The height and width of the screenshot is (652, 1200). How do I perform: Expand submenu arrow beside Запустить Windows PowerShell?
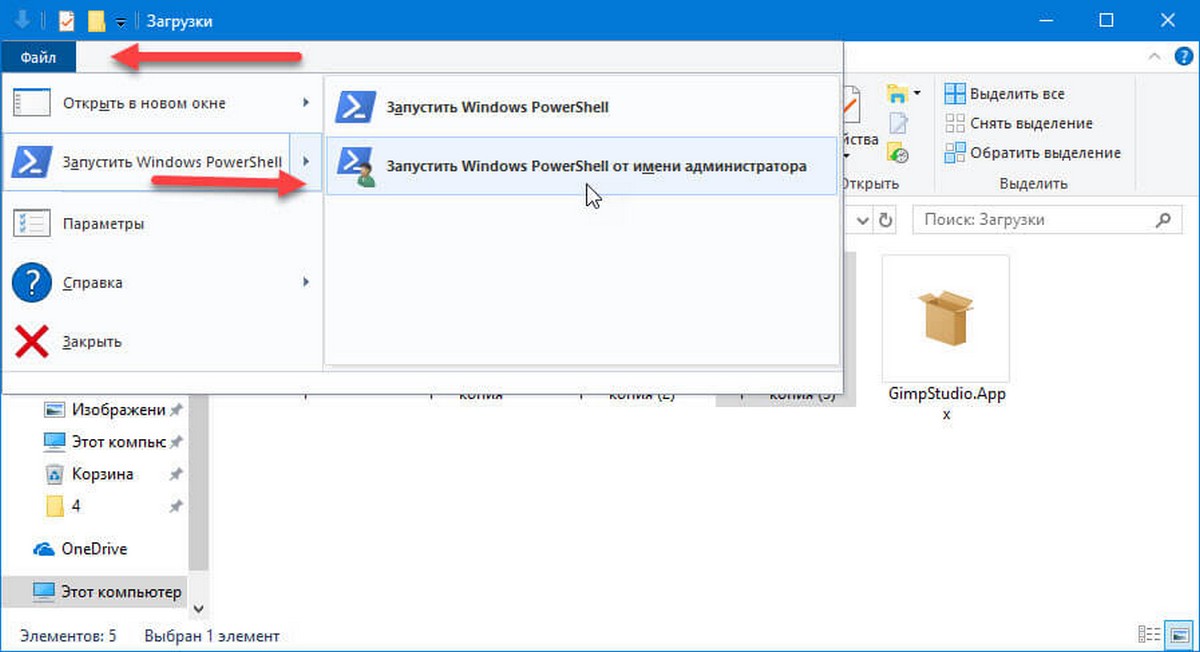[x=305, y=161]
